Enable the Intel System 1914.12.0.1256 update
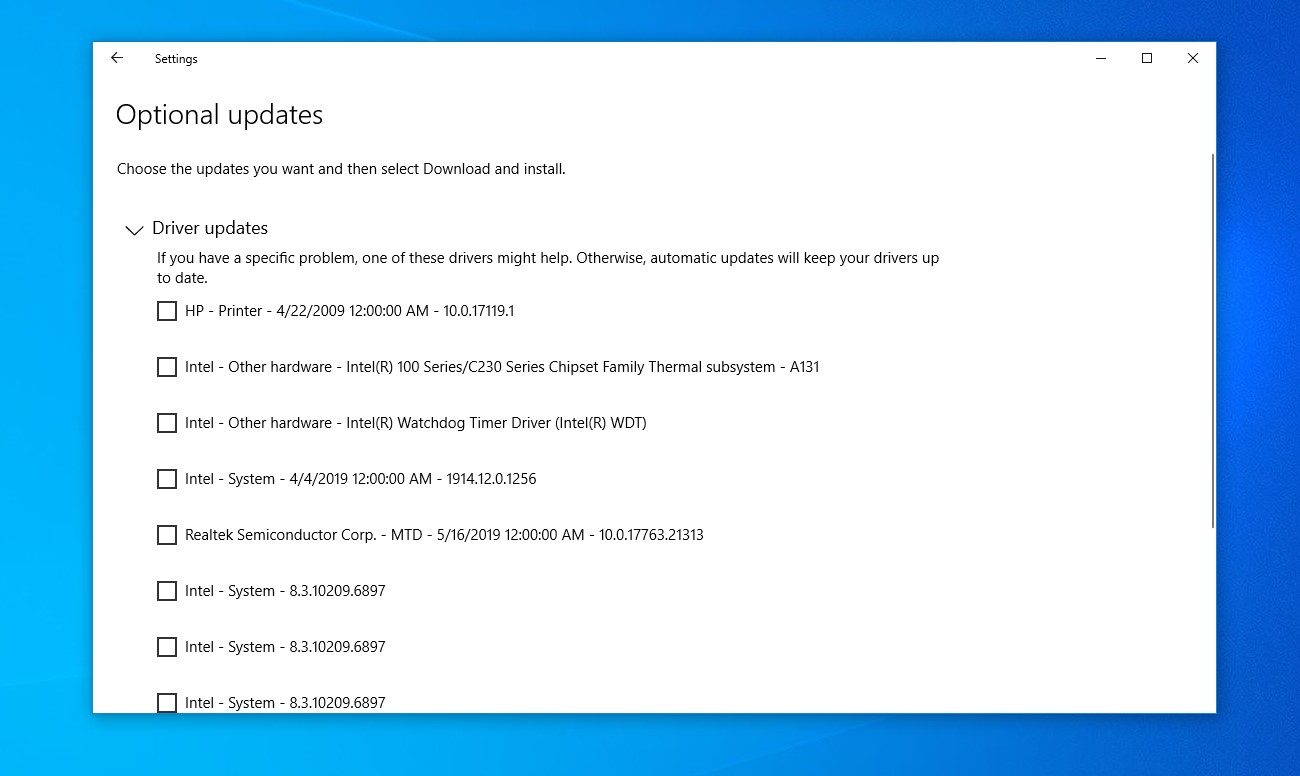The height and width of the screenshot is (776, 1300). 167,479
